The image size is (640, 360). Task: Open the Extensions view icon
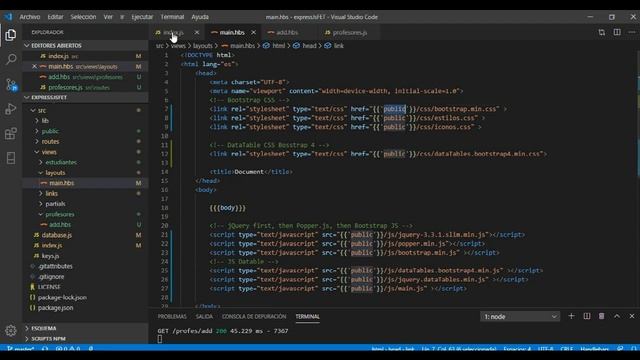point(11,133)
